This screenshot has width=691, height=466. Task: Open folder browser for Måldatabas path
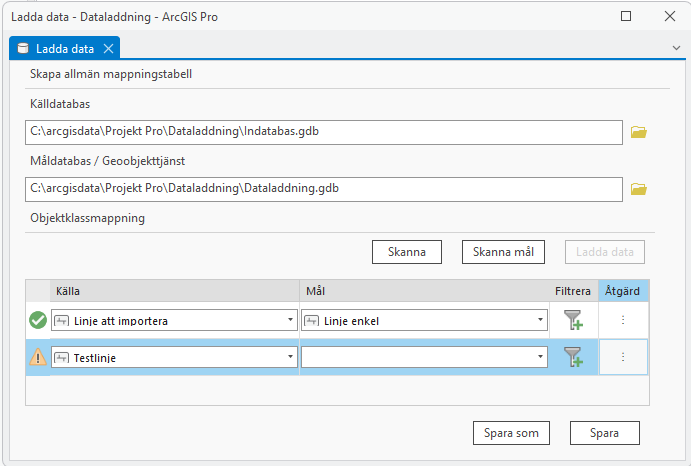coord(639,188)
